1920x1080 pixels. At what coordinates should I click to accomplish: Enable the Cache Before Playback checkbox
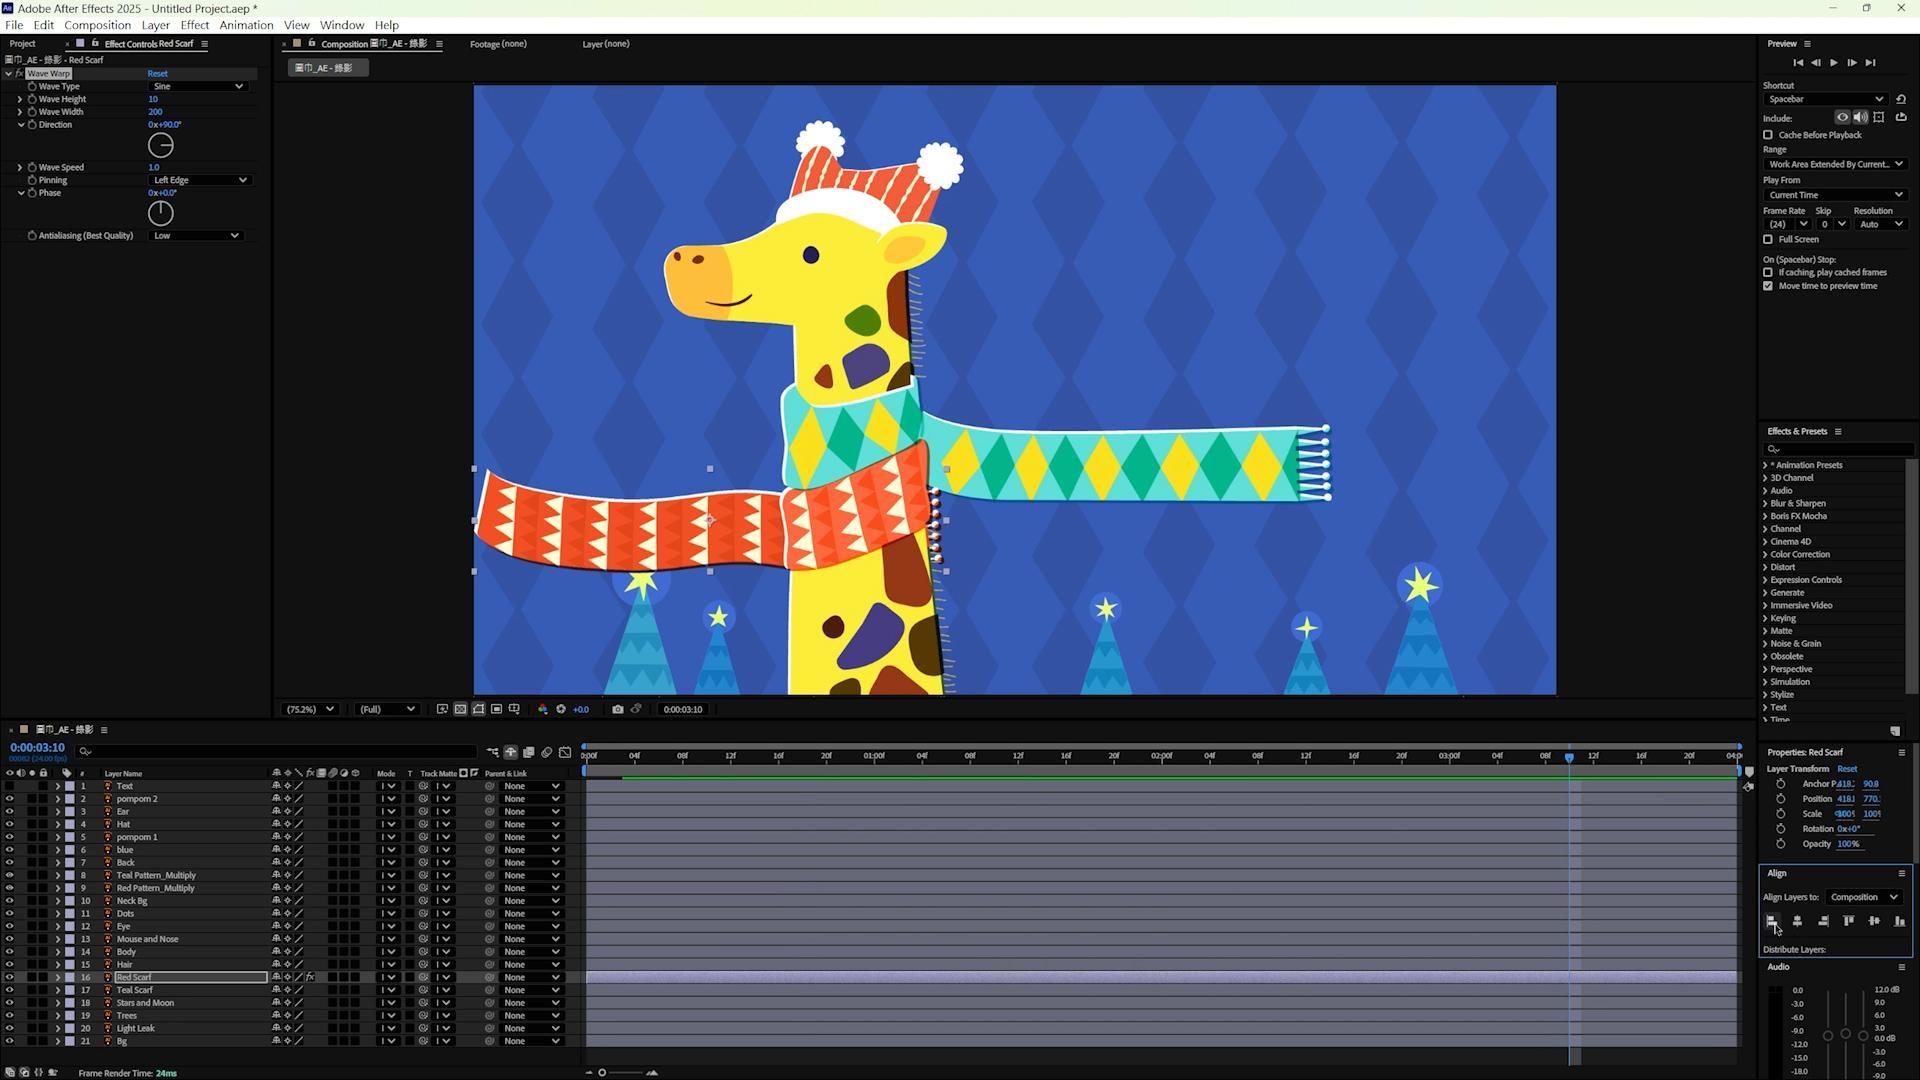click(x=1768, y=135)
